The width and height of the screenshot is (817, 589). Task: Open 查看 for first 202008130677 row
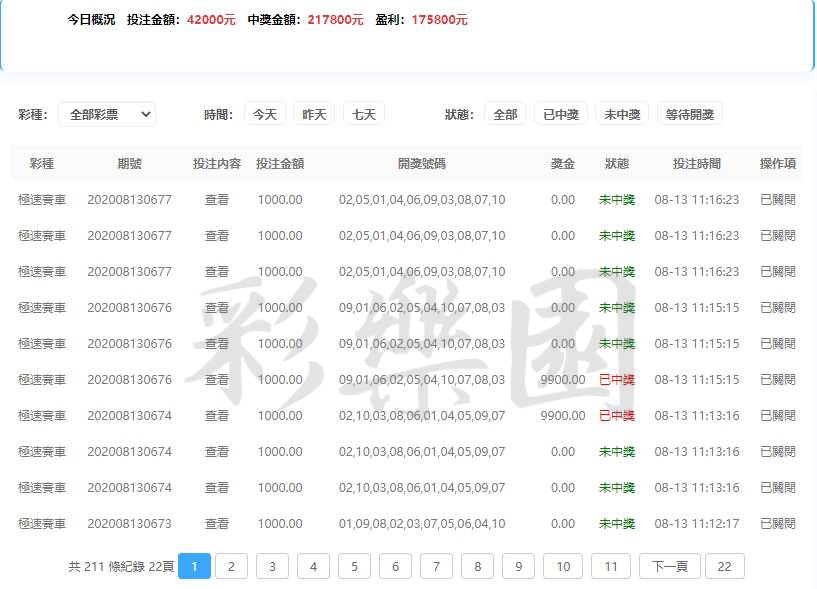click(217, 200)
